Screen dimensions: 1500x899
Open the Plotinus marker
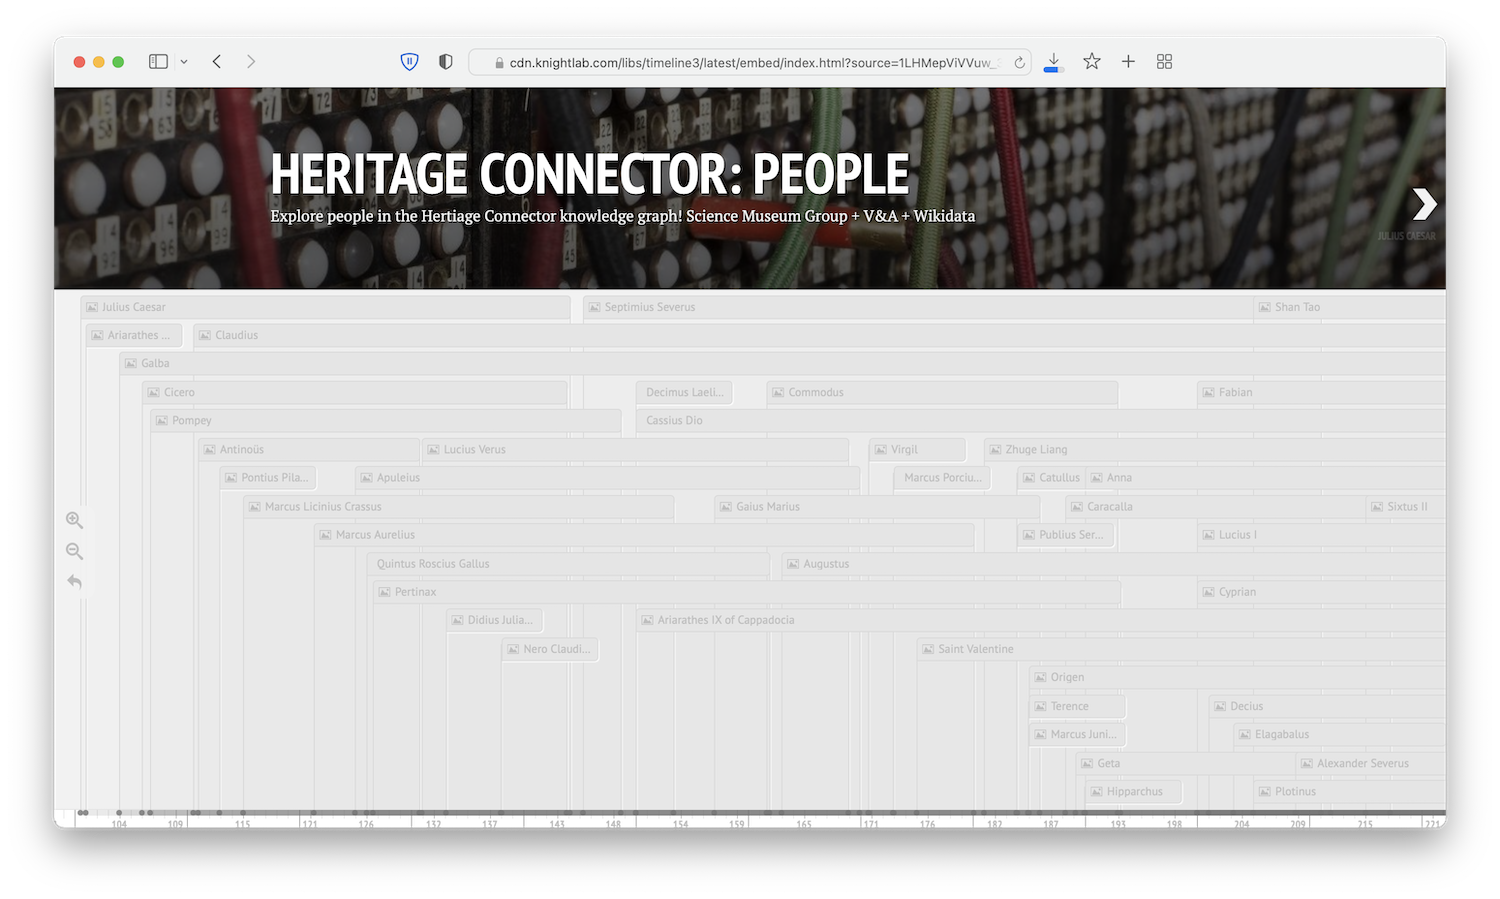pos(1350,791)
